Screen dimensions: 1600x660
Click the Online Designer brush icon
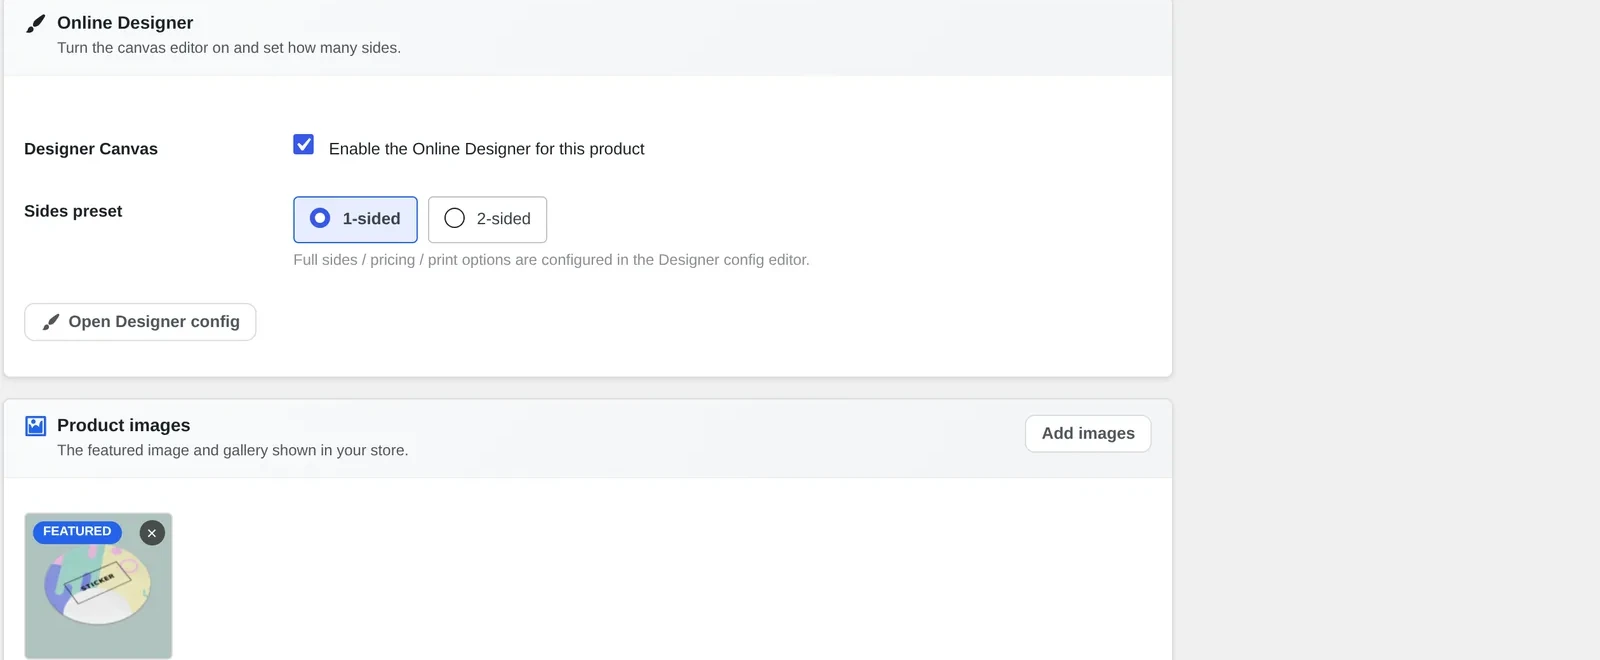(x=36, y=23)
